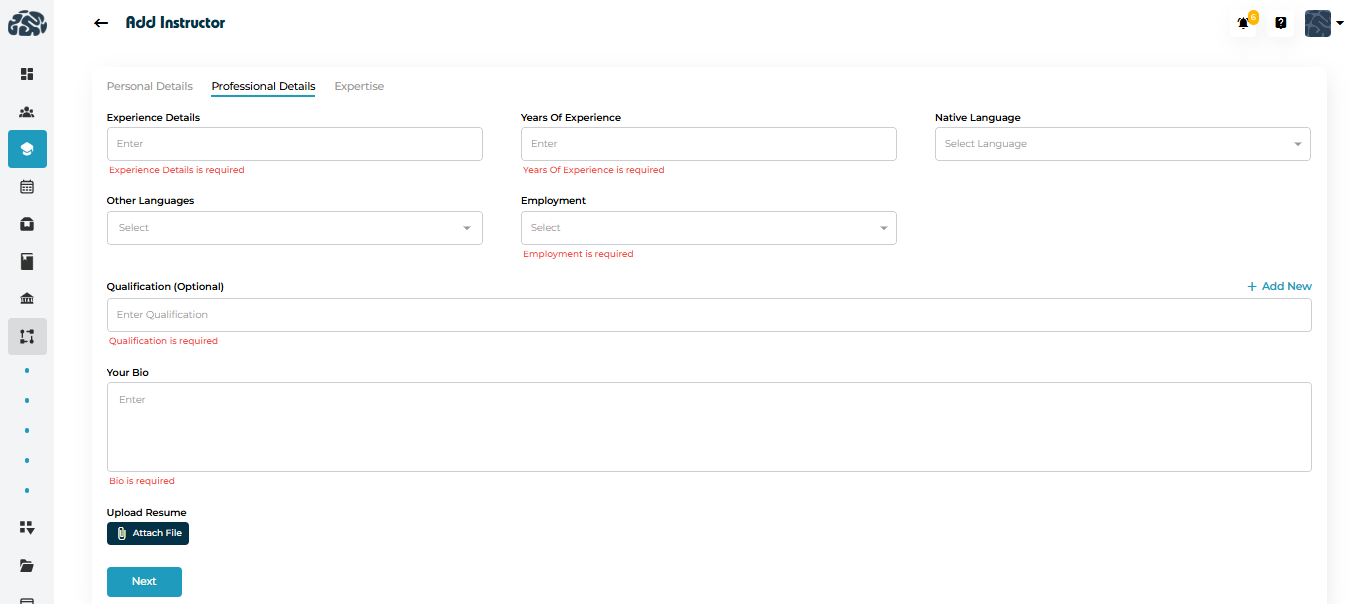Click the back arrow beside Add Instructor
1361x604 pixels.
point(100,23)
